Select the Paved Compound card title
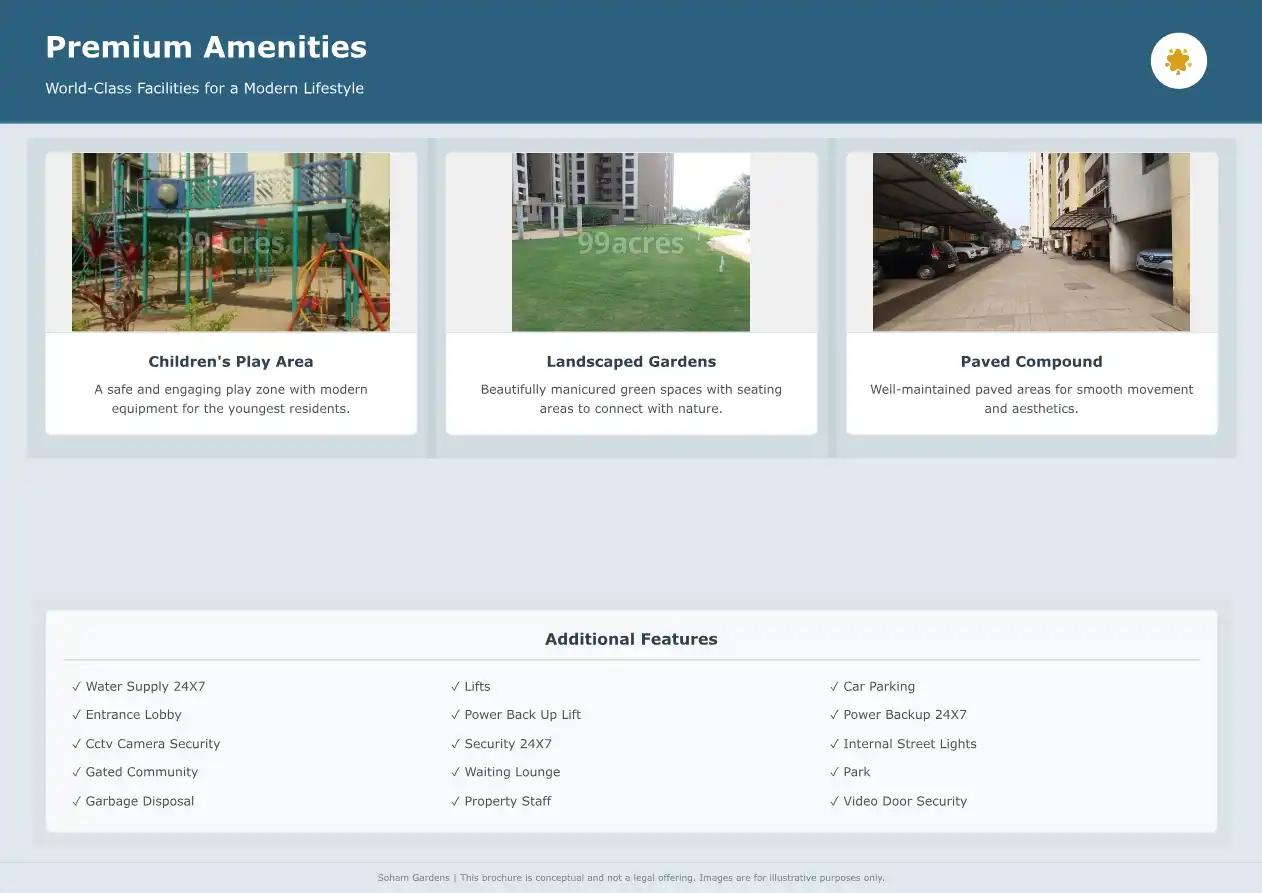This screenshot has height=893, width=1262. (x=1031, y=362)
